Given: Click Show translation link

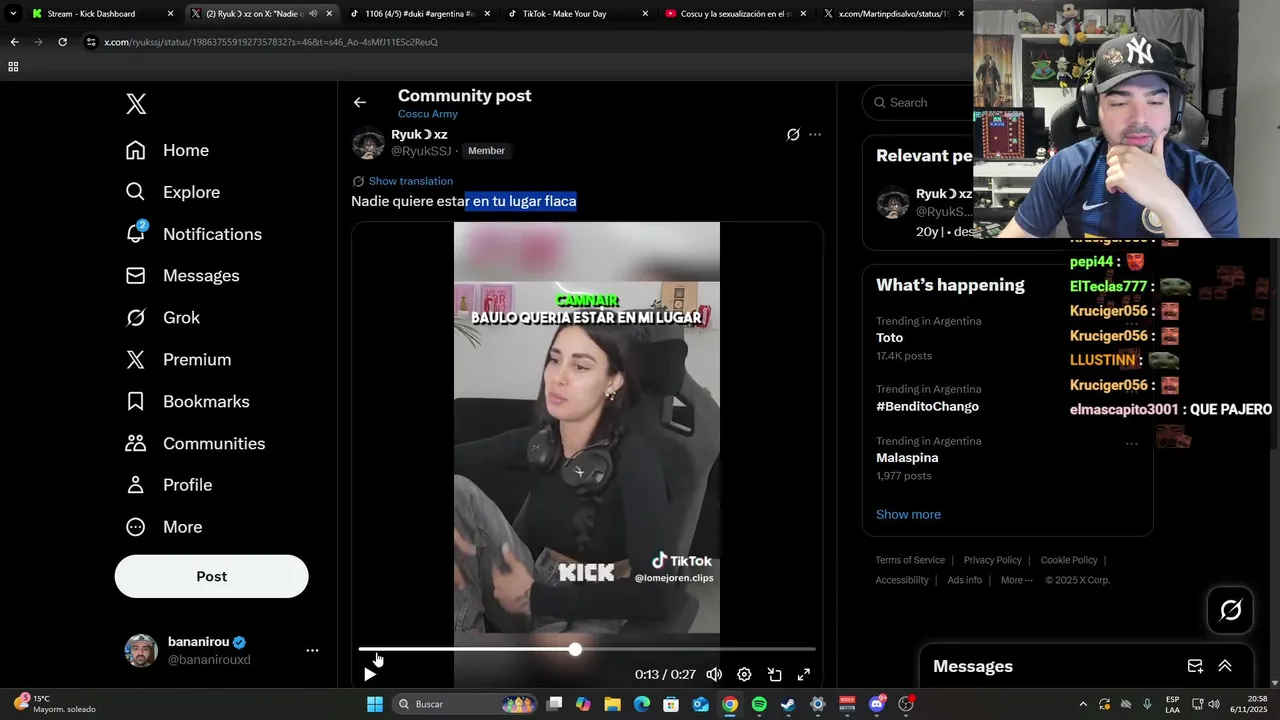Looking at the screenshot, I should click(x=410, y=181).
